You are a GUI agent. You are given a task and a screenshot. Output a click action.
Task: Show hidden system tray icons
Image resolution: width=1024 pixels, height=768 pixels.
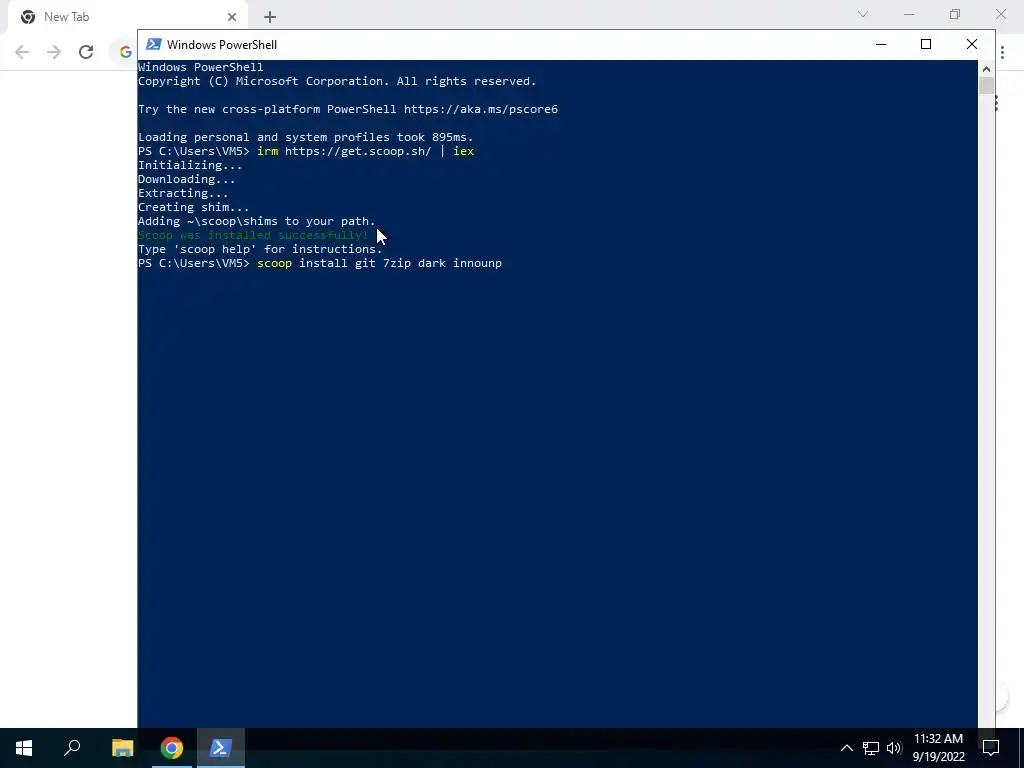coord(846,748)
